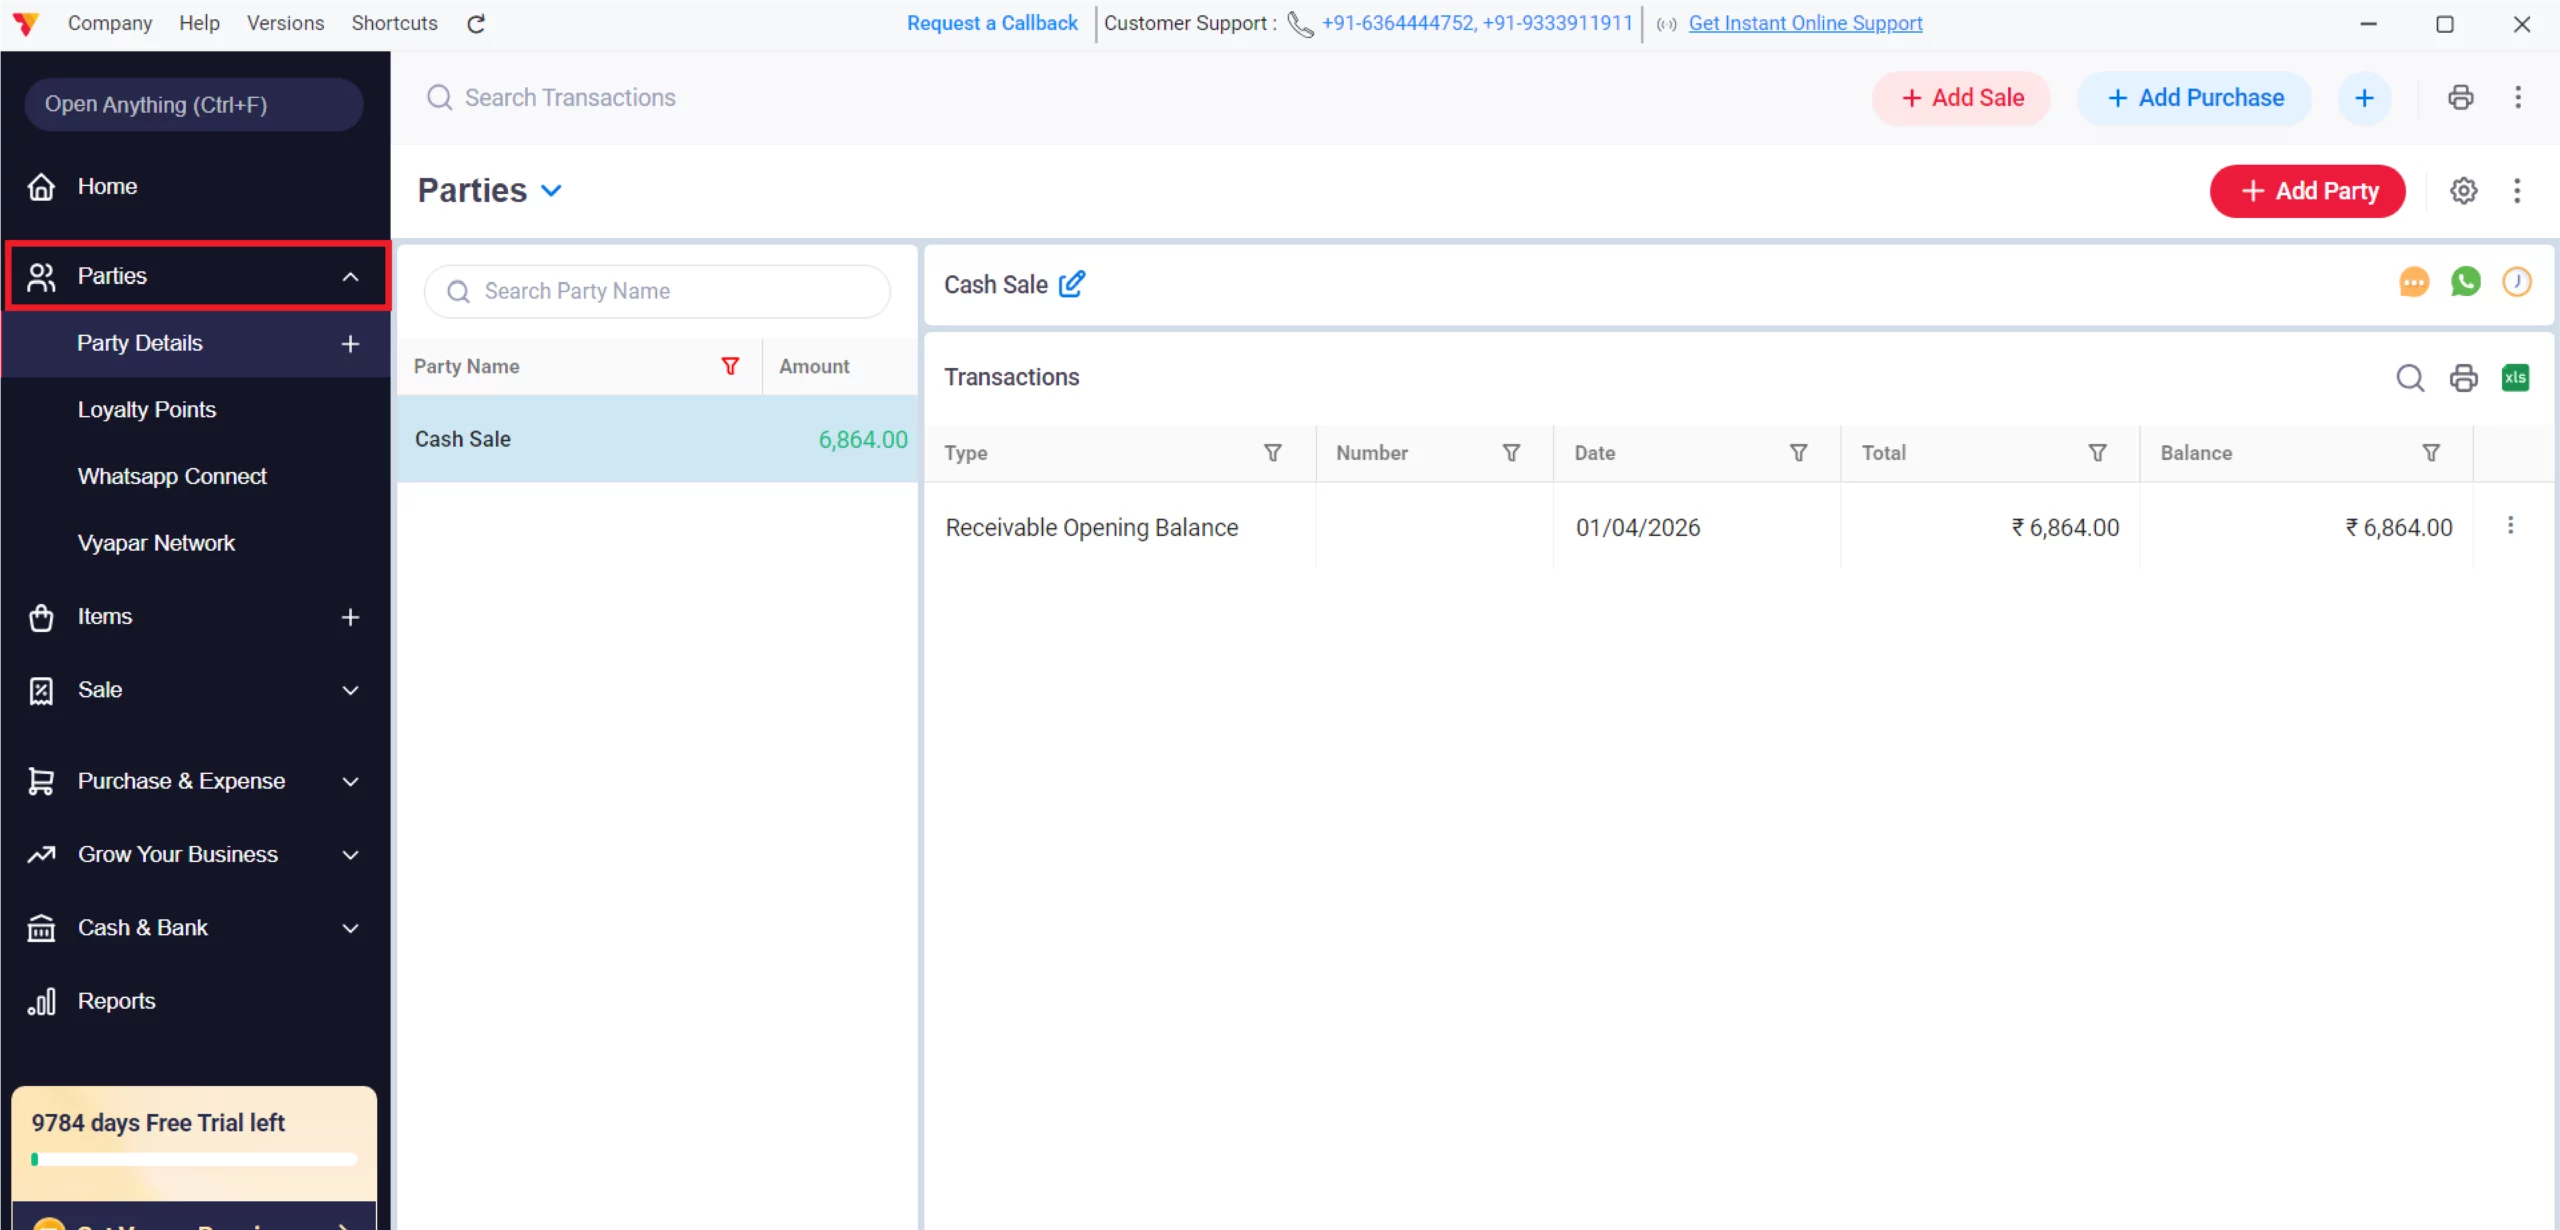Click the Add Party button
2560x1230 pixels.
tap(2307, 191)
